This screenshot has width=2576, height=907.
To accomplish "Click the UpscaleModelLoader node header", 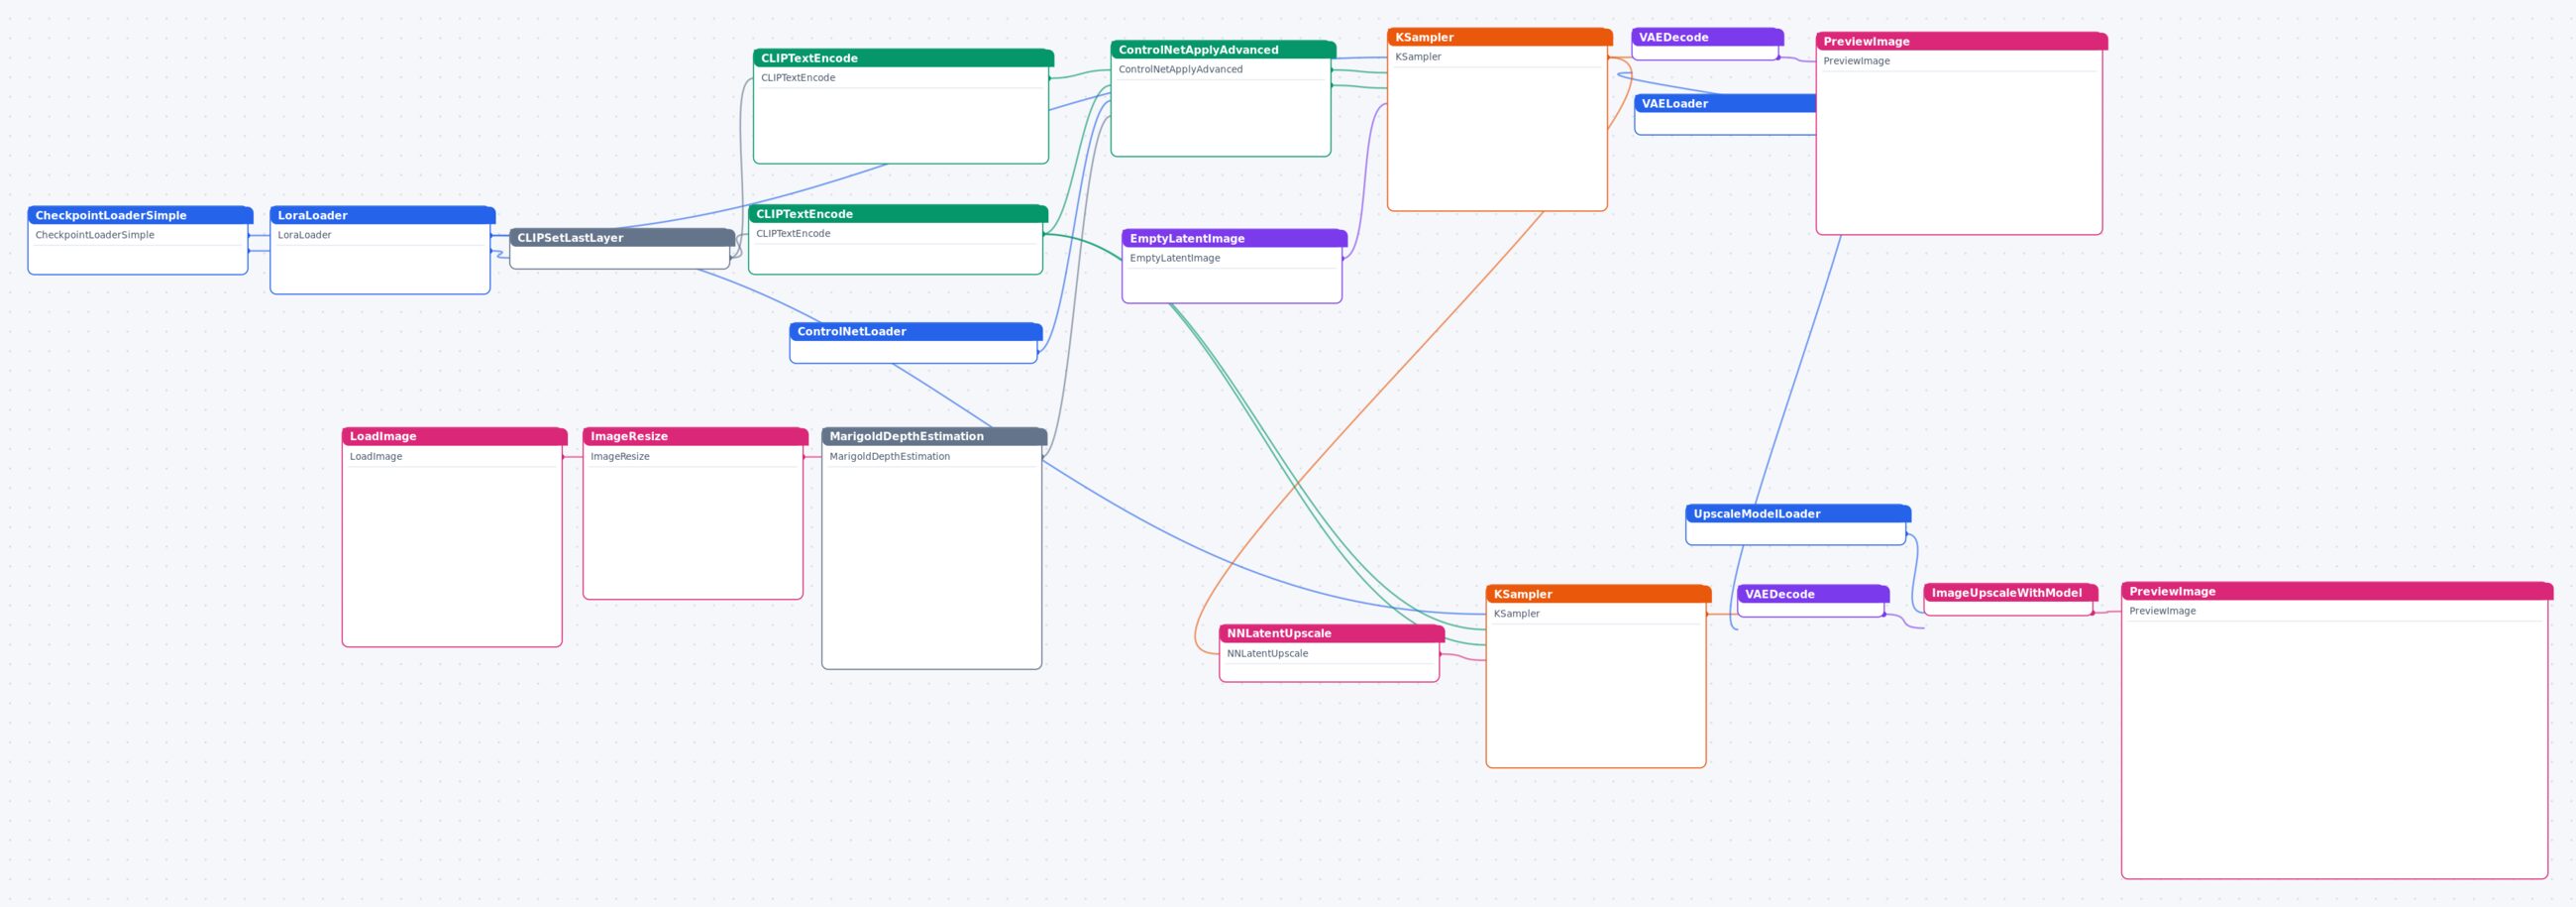I will coord(1798,513).
